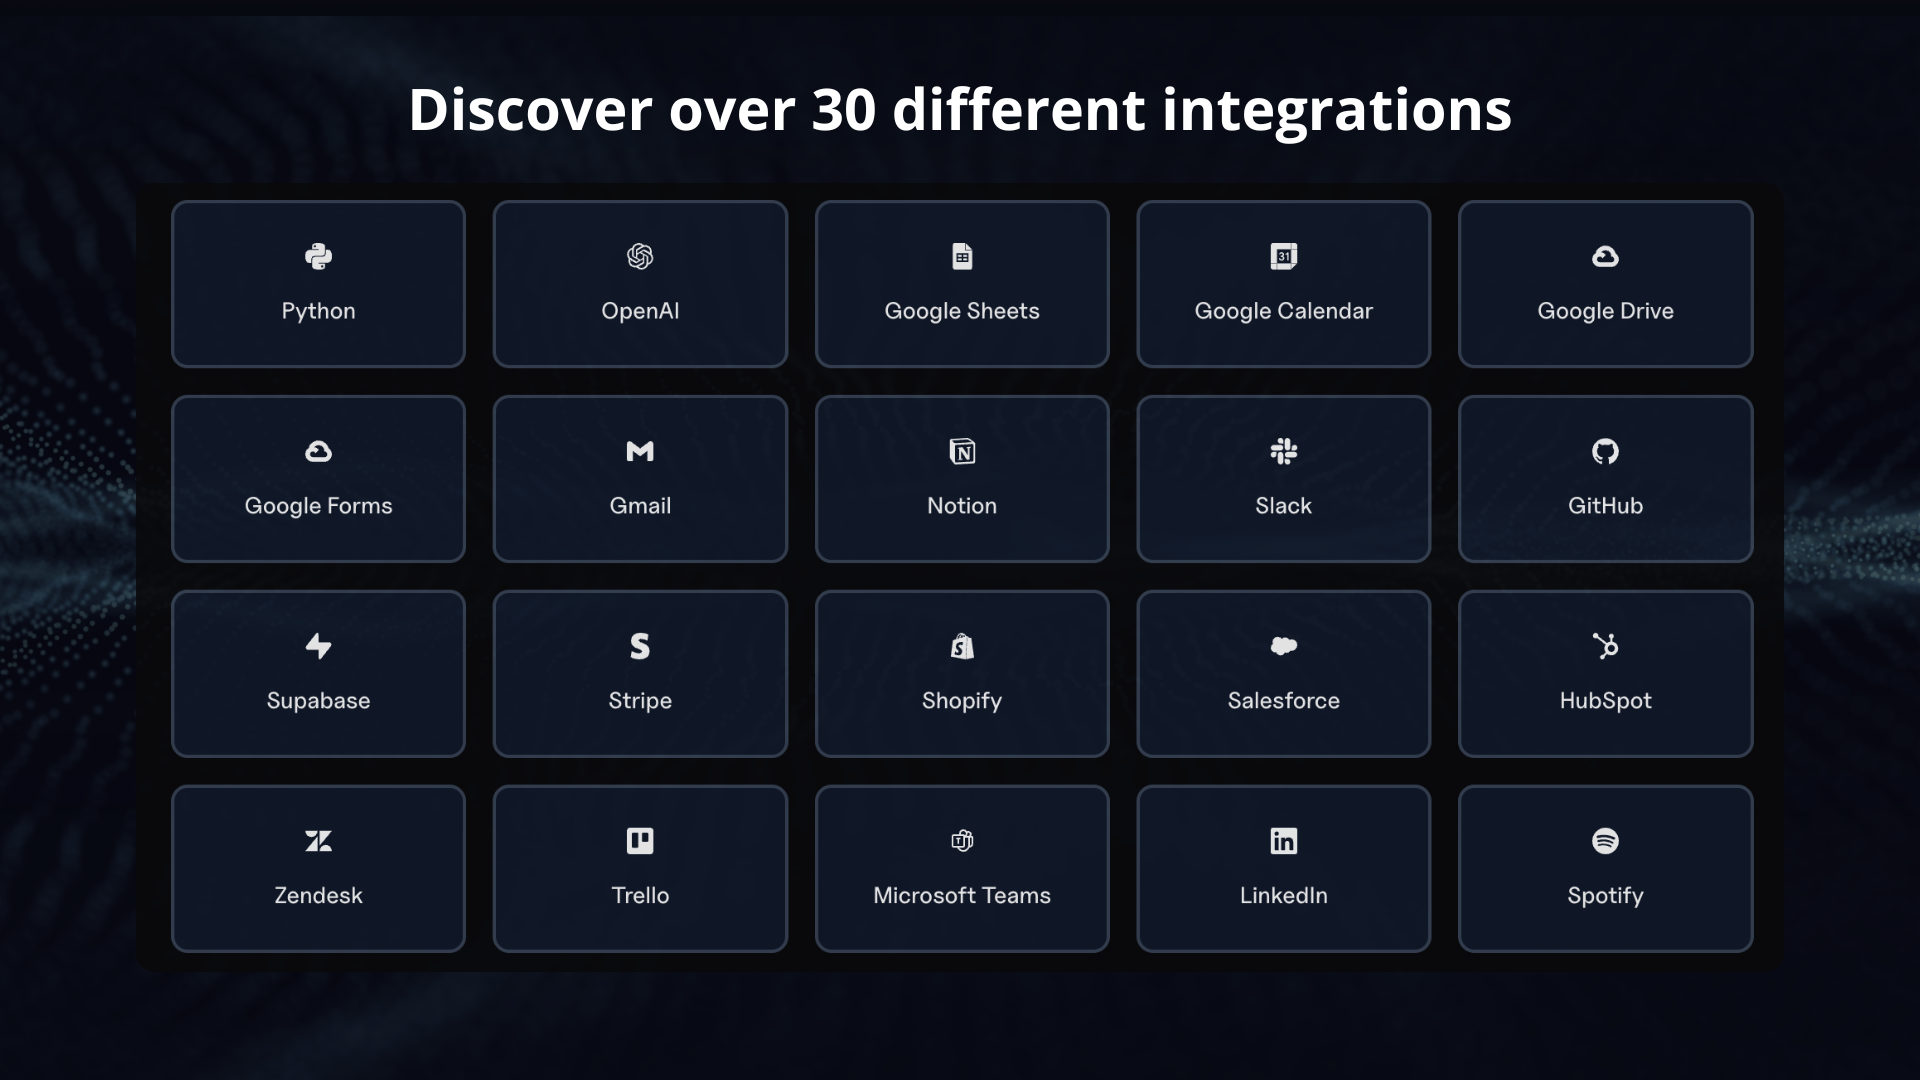Select the Google Calendar label text
The width and height of the screenshot is (1920, 1080).
point(1284,311)
